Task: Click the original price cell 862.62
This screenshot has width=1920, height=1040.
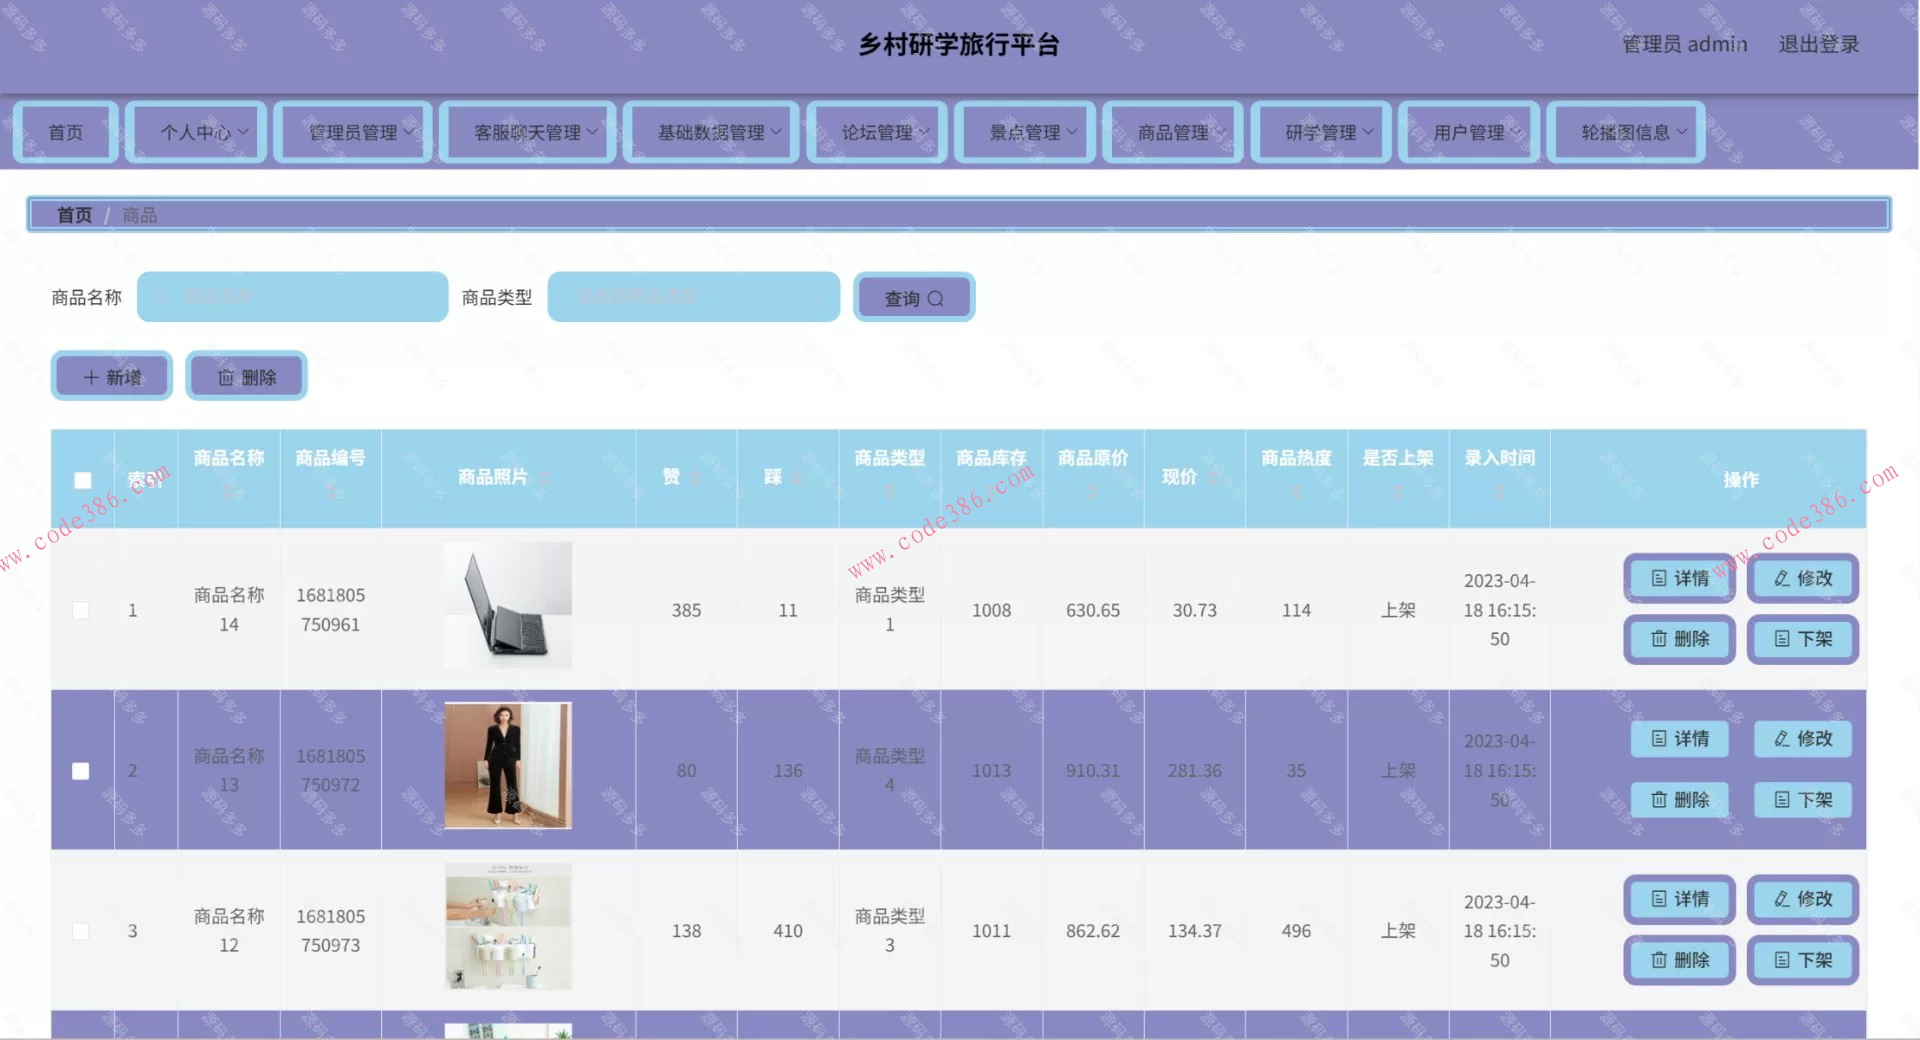Action: [1093, 931]
